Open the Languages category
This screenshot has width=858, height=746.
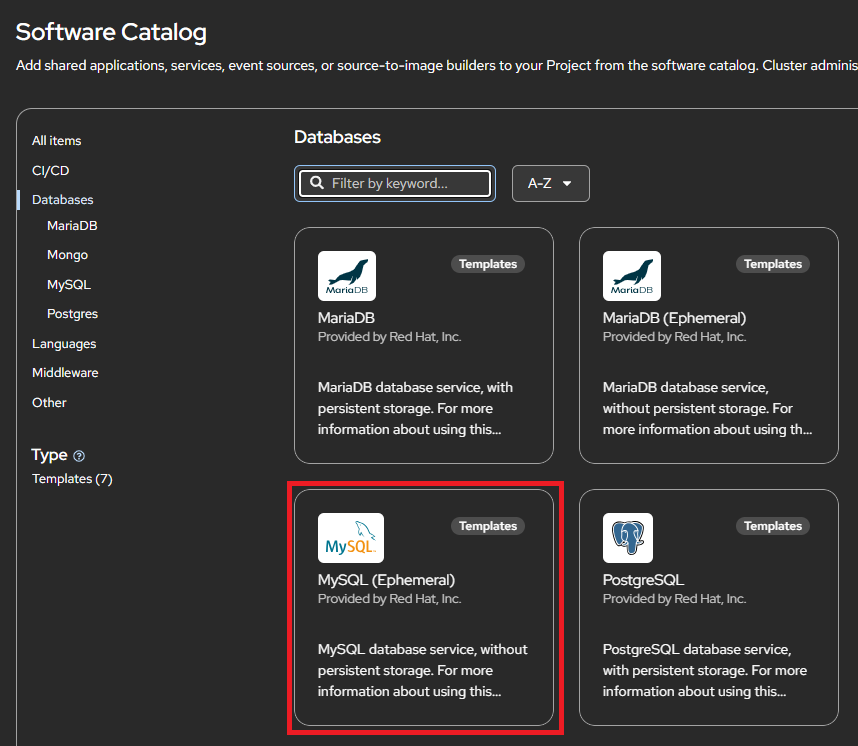click(64, 344)
